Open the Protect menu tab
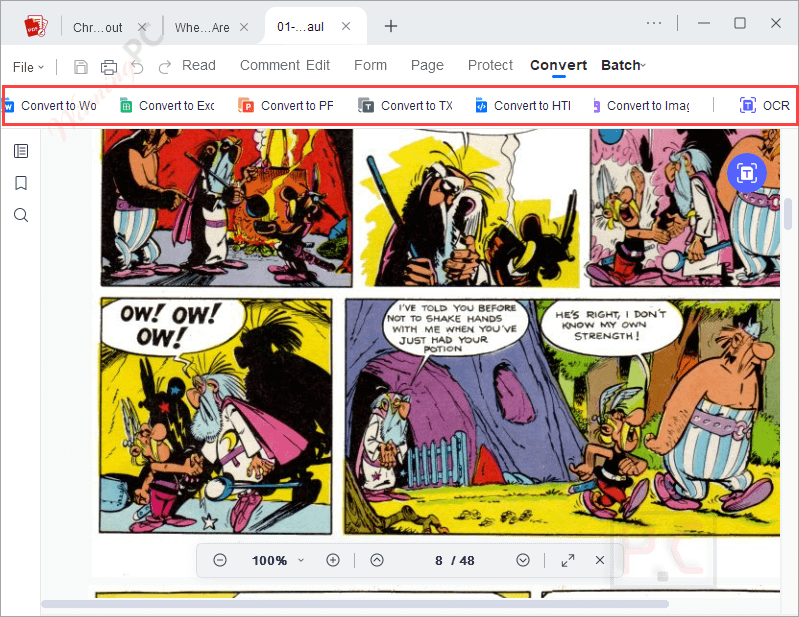The height and width of the screenshot is (617, 799). (x=490, y=65)
